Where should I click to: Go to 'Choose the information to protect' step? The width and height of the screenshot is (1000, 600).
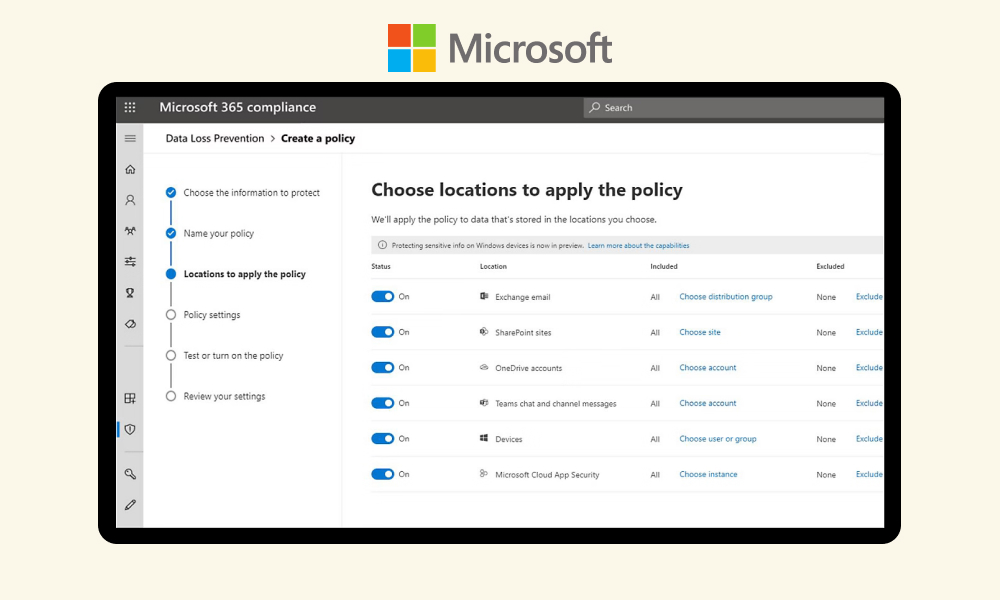pos(251,193)
